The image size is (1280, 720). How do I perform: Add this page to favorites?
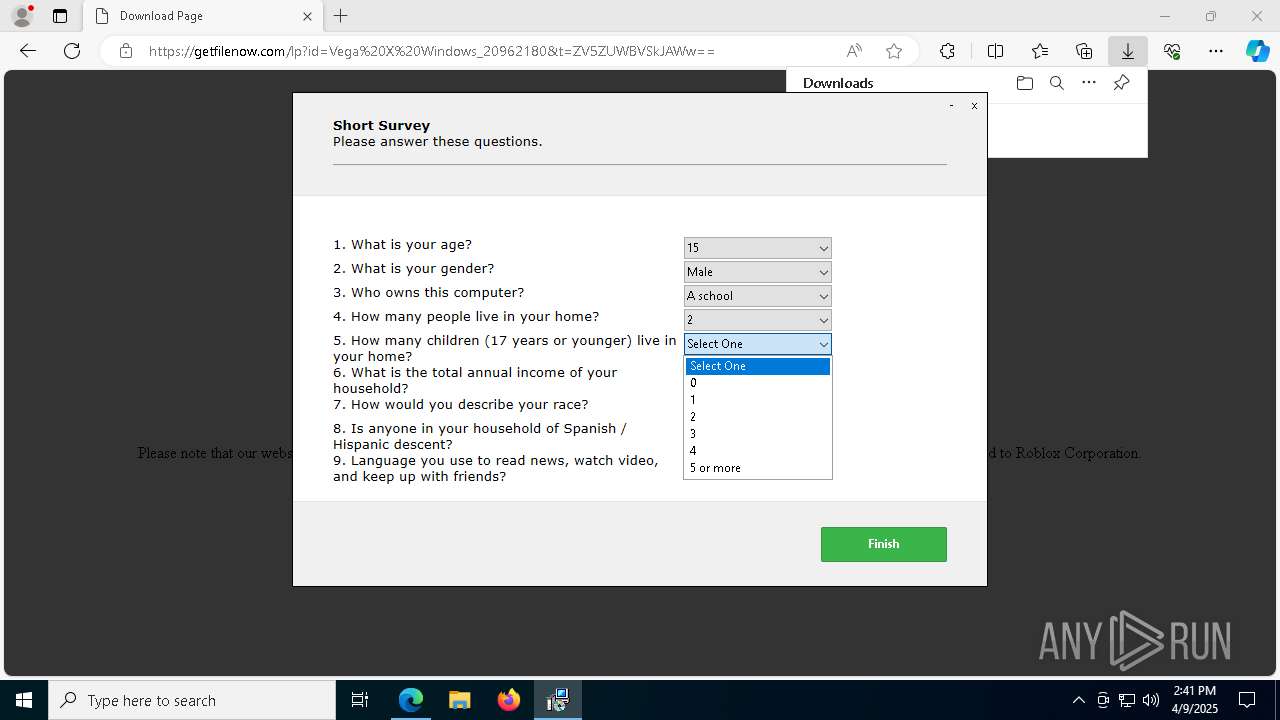coord(894,51)
